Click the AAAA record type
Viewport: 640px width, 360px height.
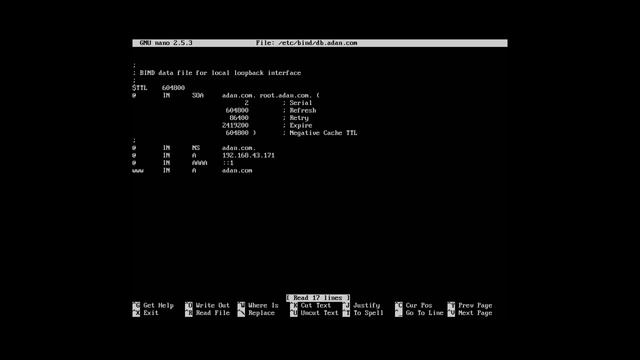(200, 163)
